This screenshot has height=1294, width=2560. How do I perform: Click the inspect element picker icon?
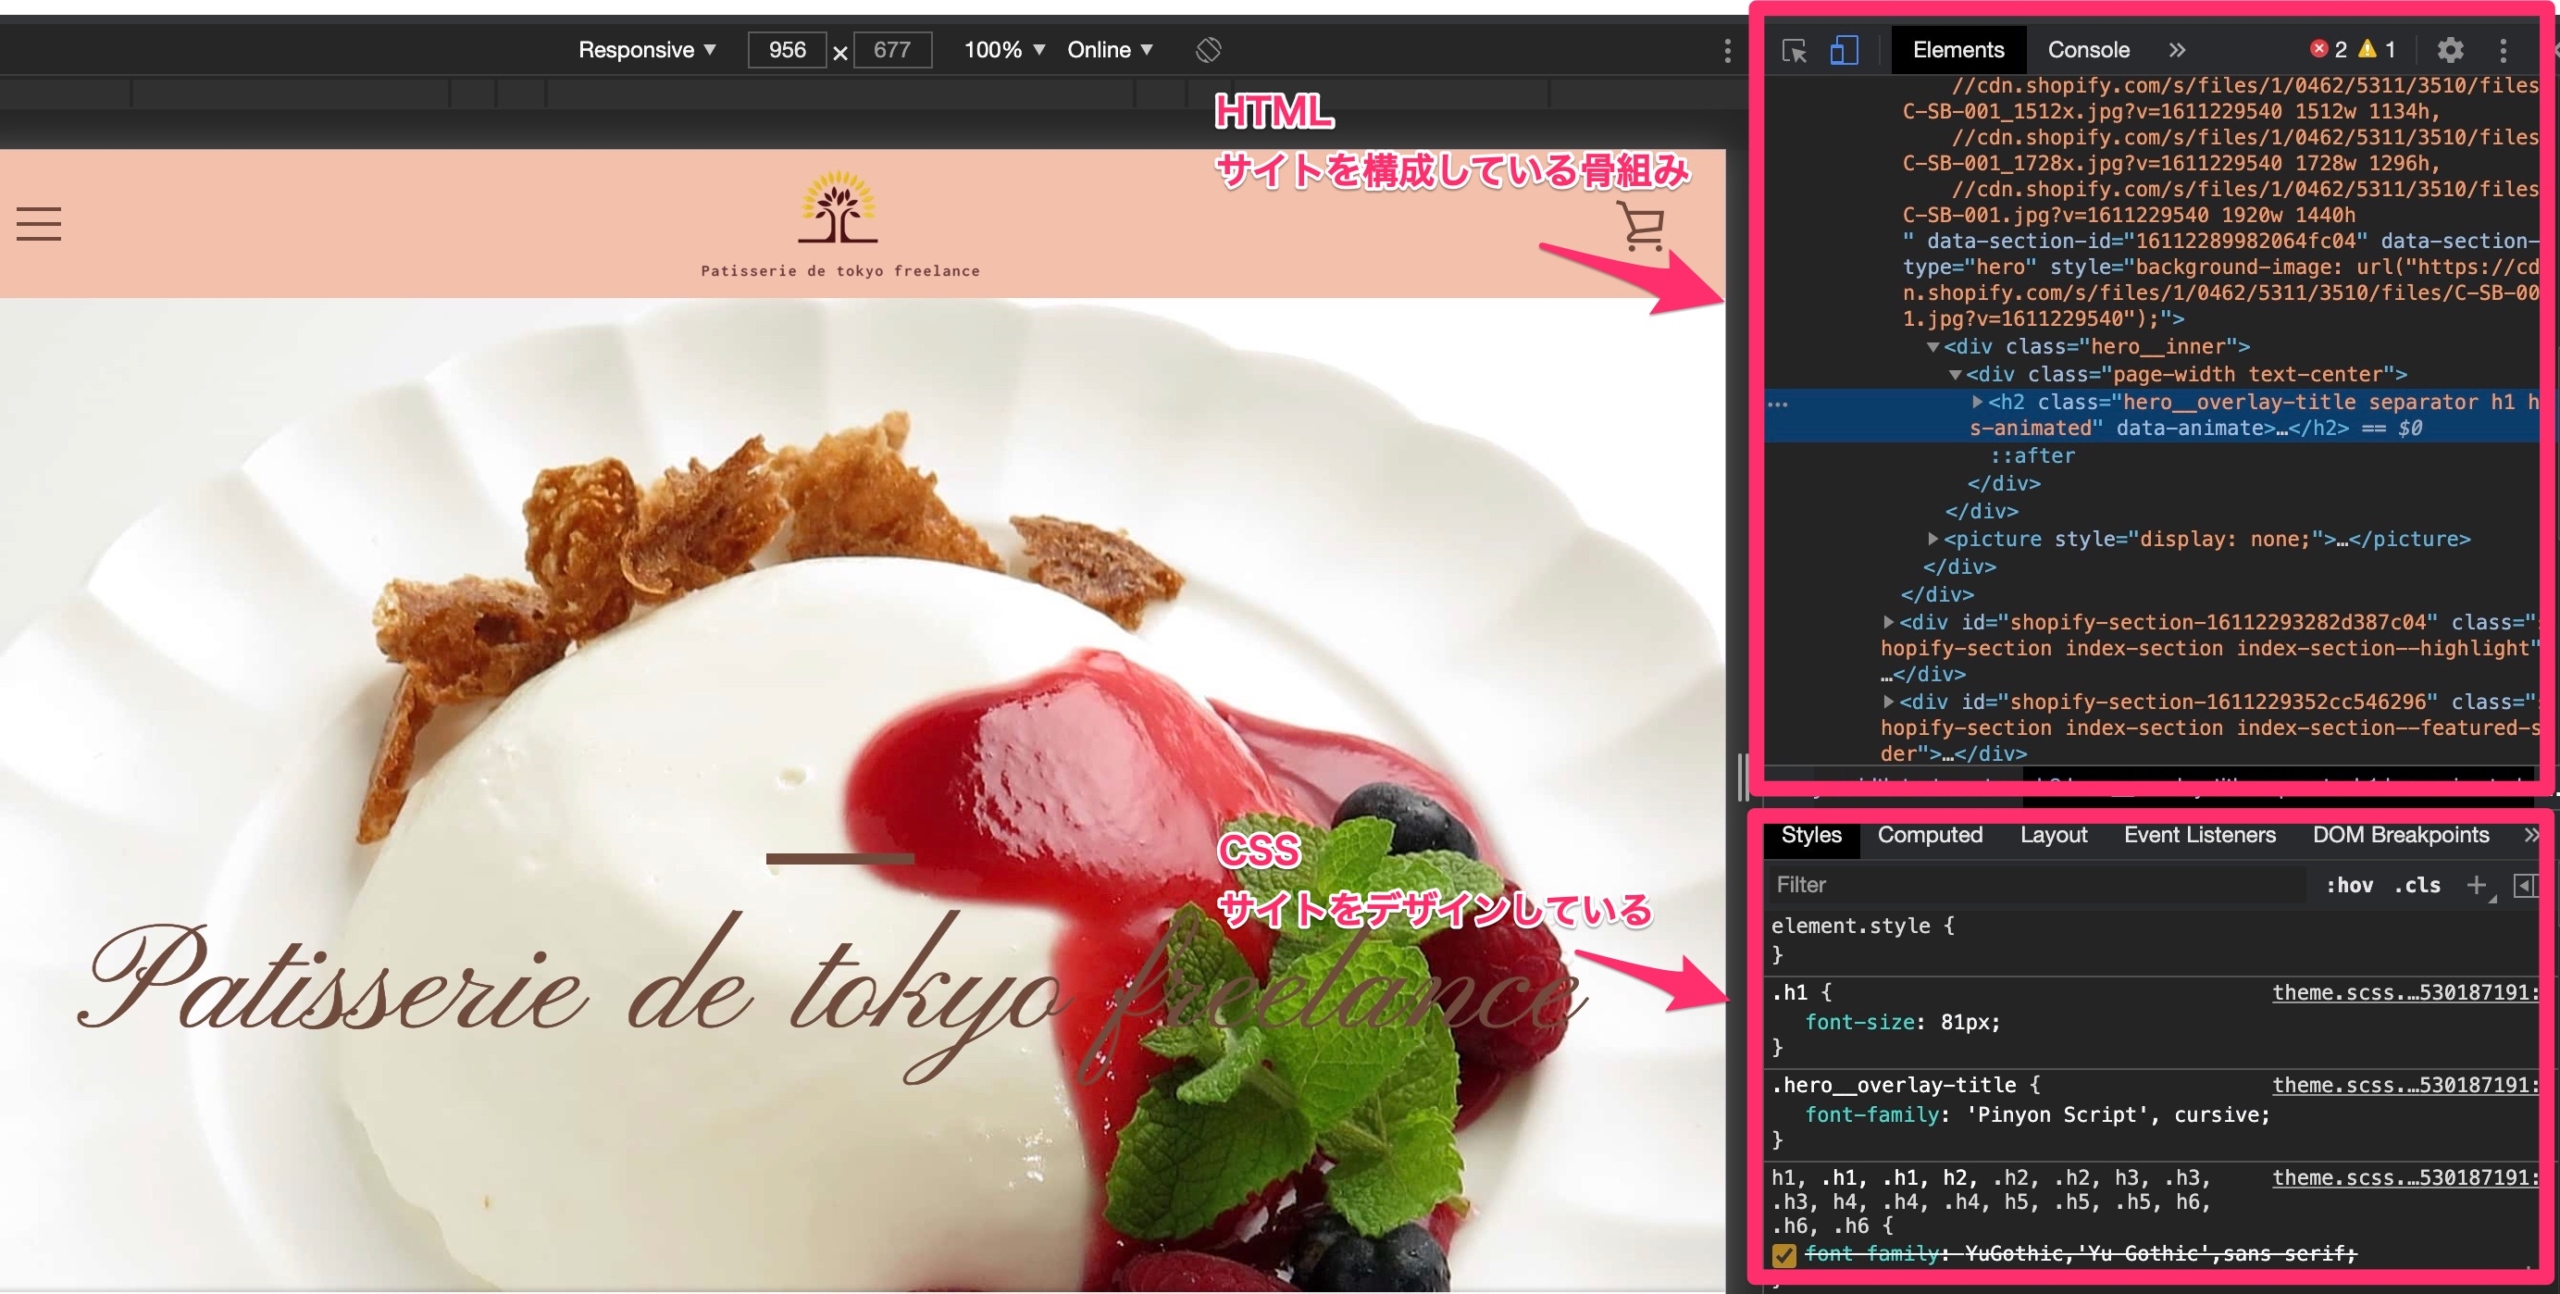click(1794, 50)
